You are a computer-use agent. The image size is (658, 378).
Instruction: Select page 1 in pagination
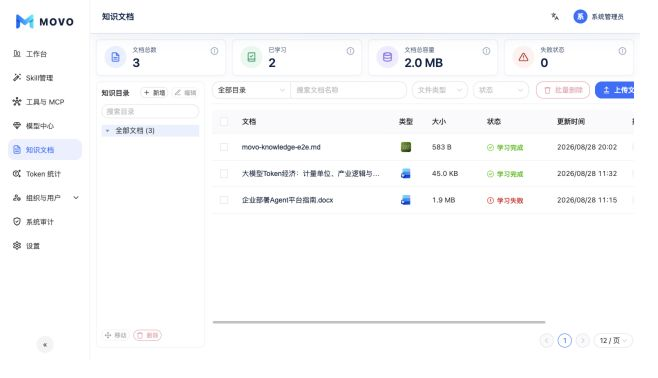click(x=564, y=340)
